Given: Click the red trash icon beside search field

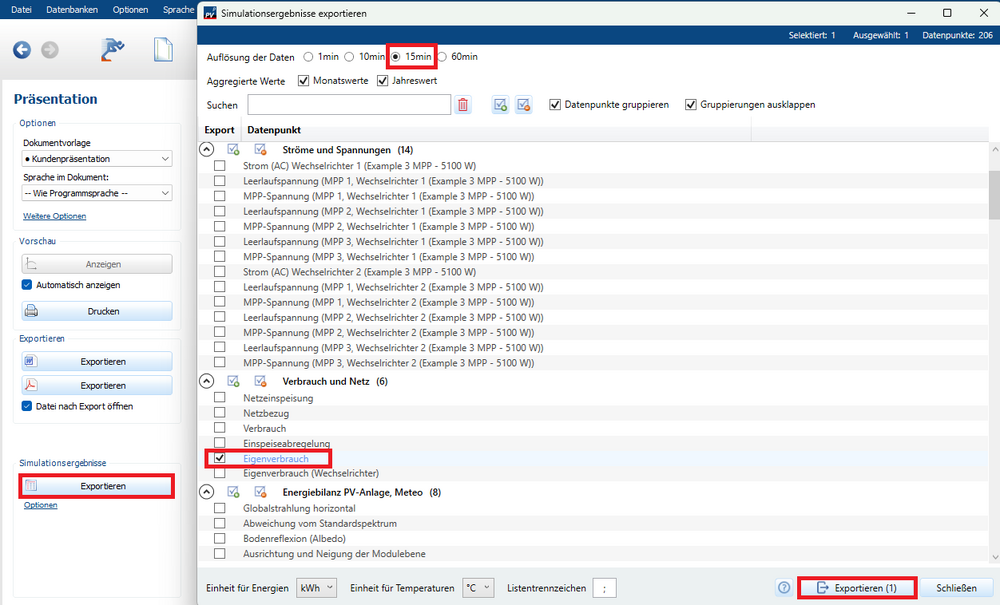Looking at the screenshot, I should [463, 105].
